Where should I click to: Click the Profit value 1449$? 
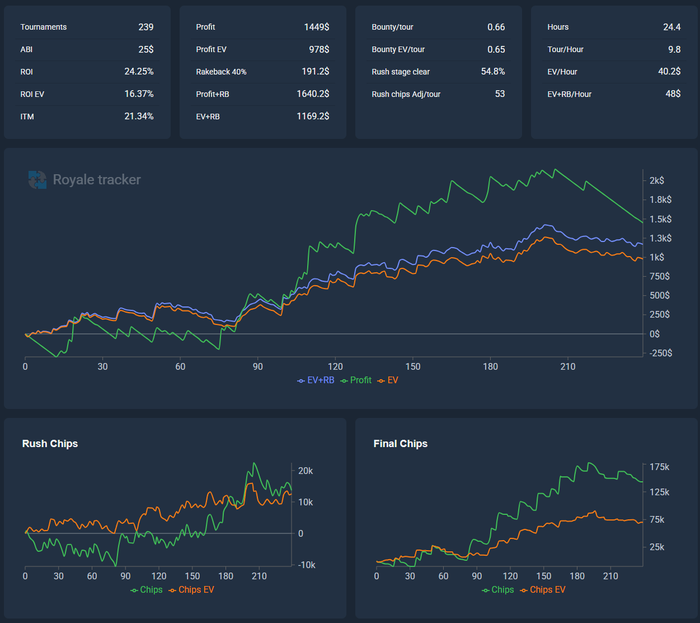317,27
